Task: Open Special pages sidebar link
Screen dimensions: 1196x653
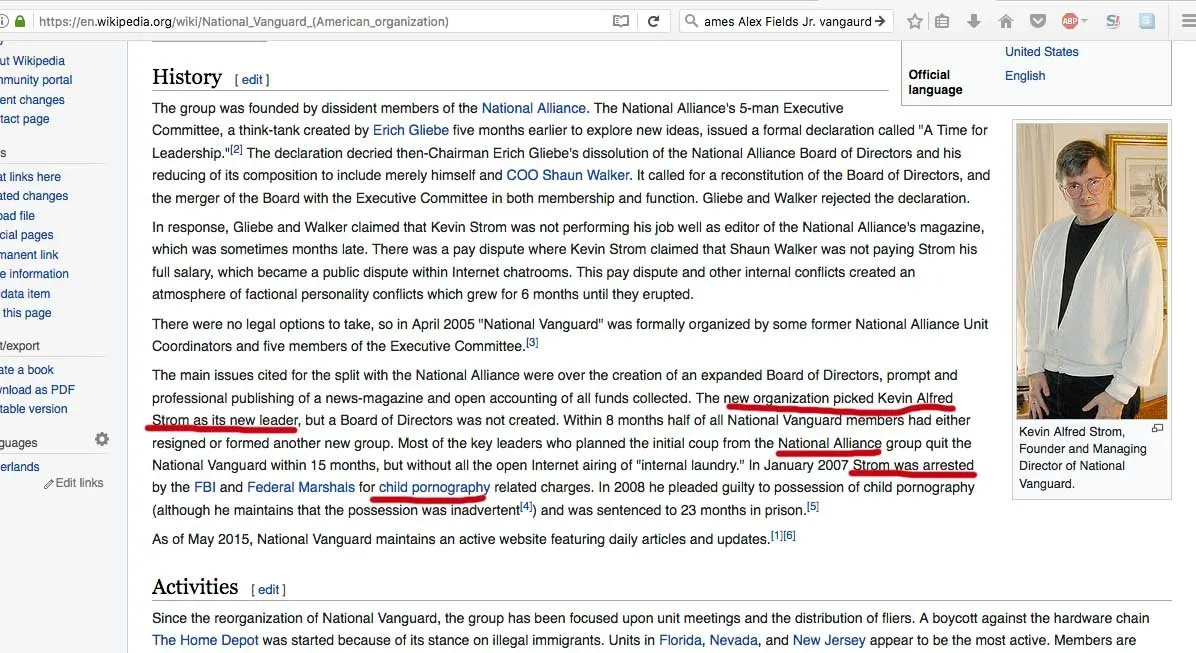Action: [27, 235]
